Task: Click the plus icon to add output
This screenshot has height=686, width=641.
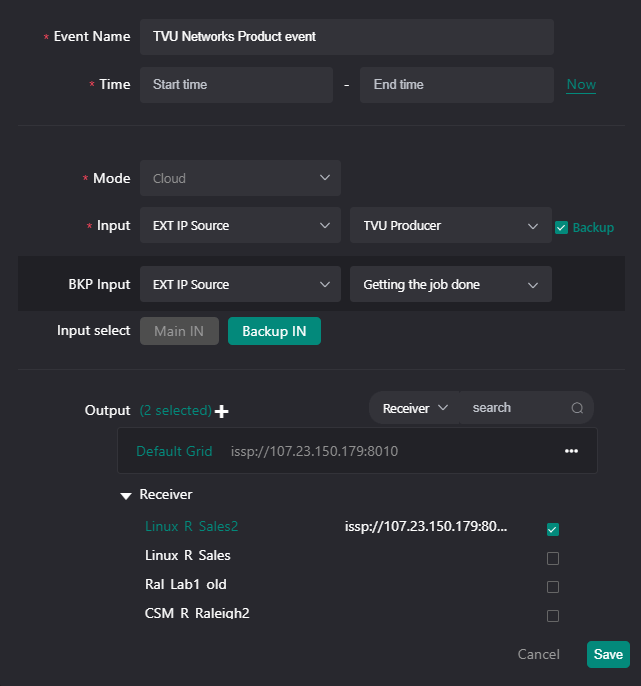Action: (x=222, y=411)
